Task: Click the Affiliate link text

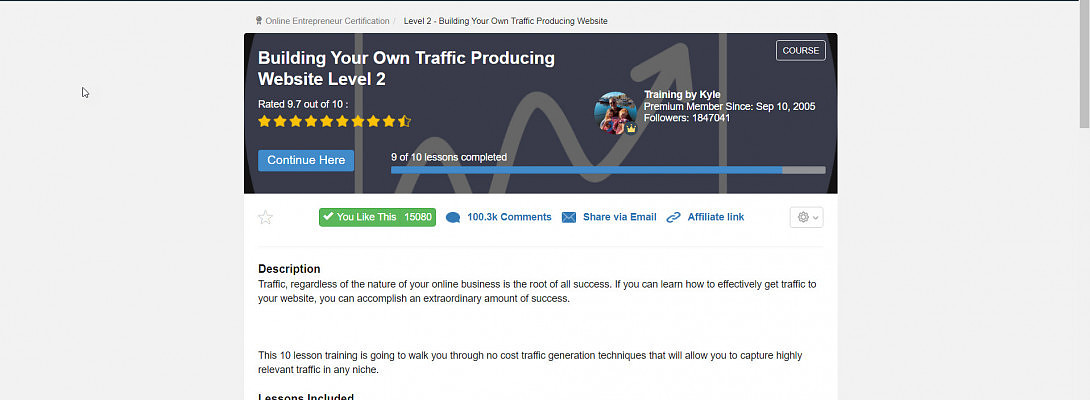Action: pyautogui.click(x=715, y=217)
